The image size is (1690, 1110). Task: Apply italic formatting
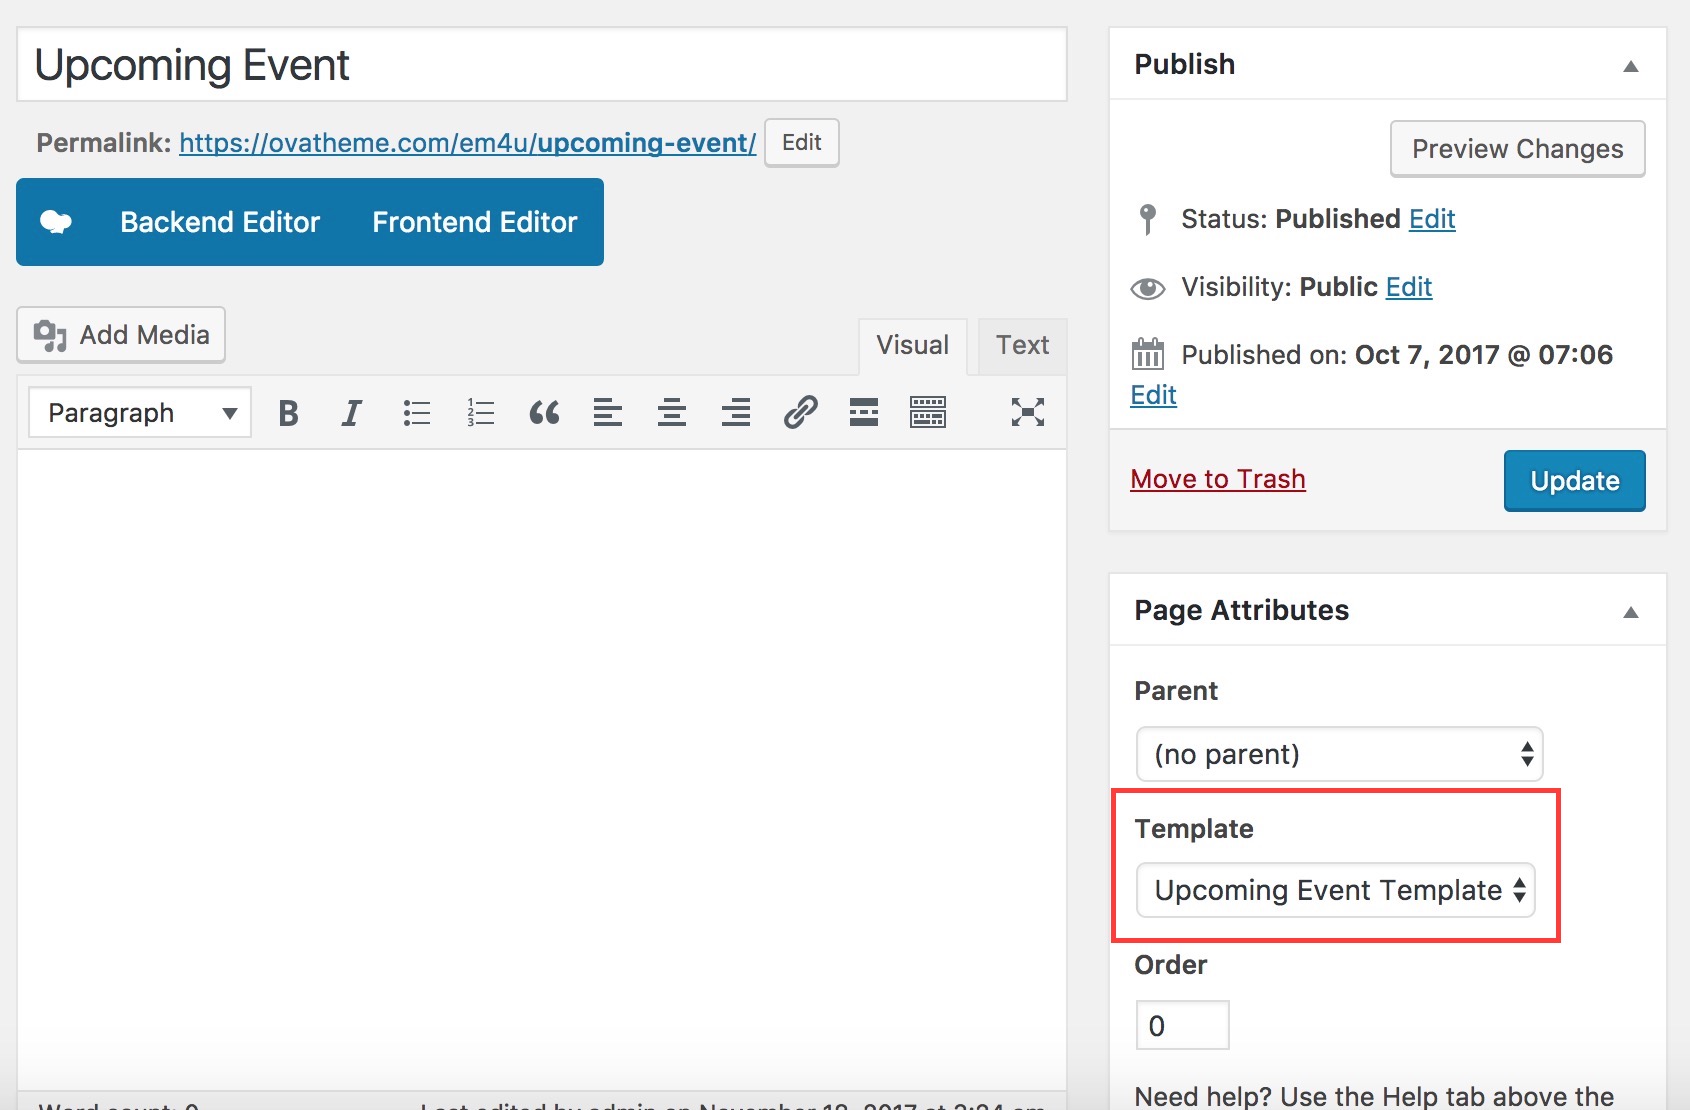click(351, 413)
